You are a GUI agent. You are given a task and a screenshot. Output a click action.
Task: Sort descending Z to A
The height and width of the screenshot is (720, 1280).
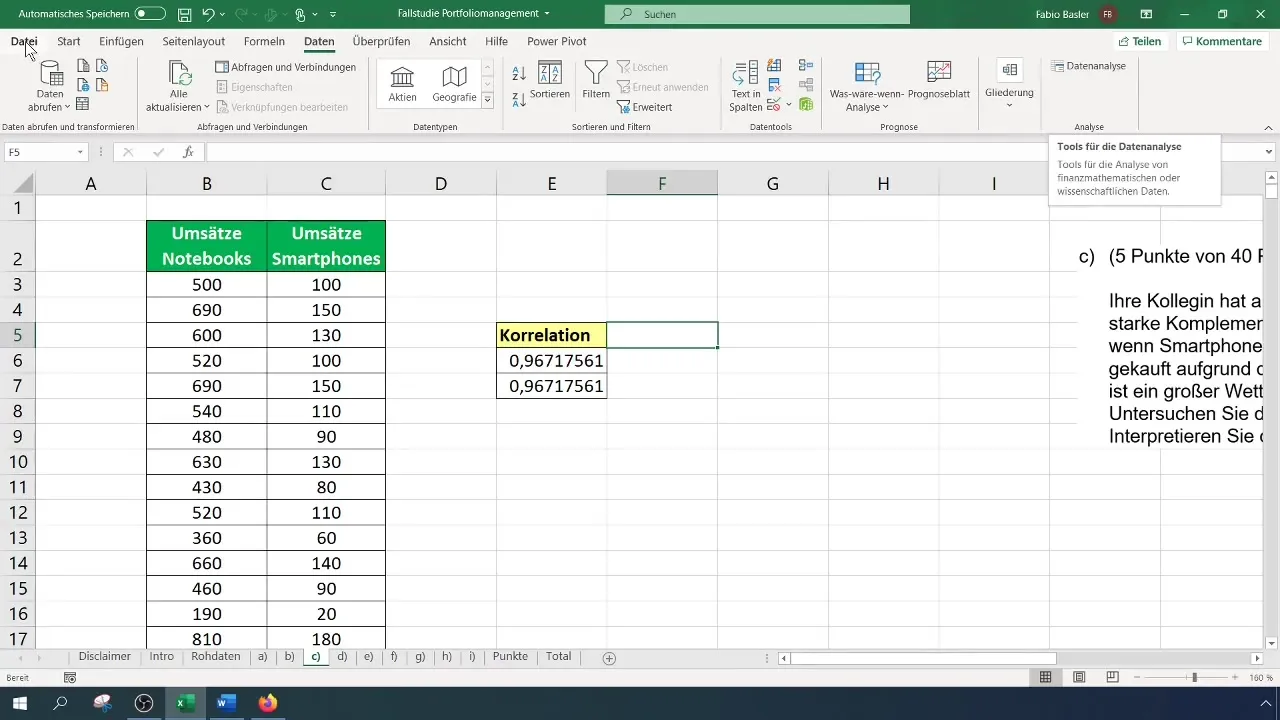coord(519,99)
